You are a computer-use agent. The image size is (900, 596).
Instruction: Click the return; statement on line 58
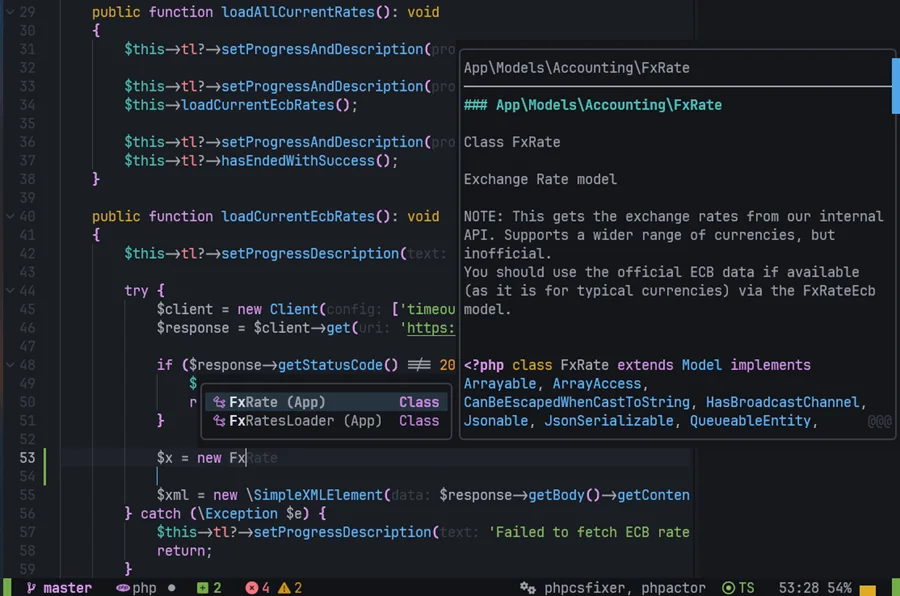(184, 551)
